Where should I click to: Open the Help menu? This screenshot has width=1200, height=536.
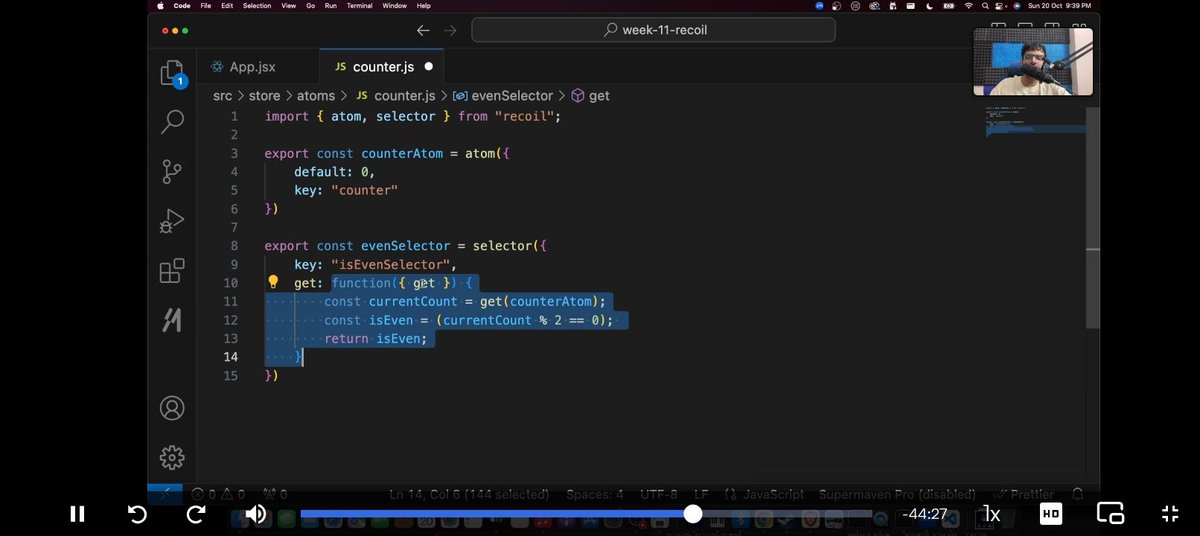(x=424, y=5)
